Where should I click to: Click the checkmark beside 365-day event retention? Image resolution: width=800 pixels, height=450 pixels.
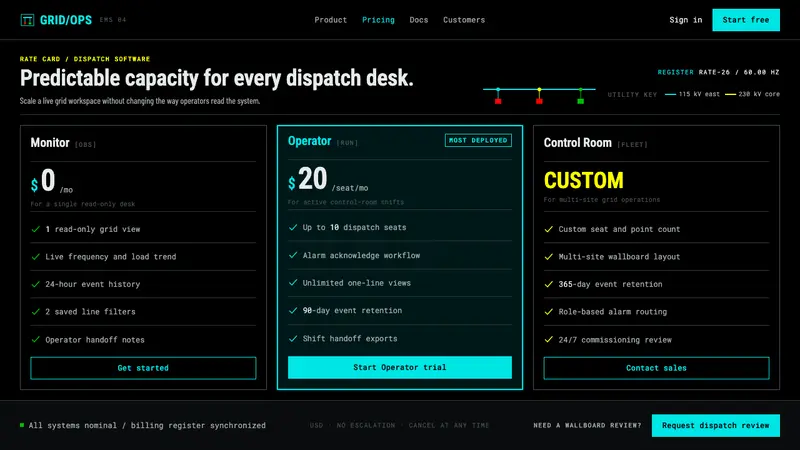pos(548,284)
